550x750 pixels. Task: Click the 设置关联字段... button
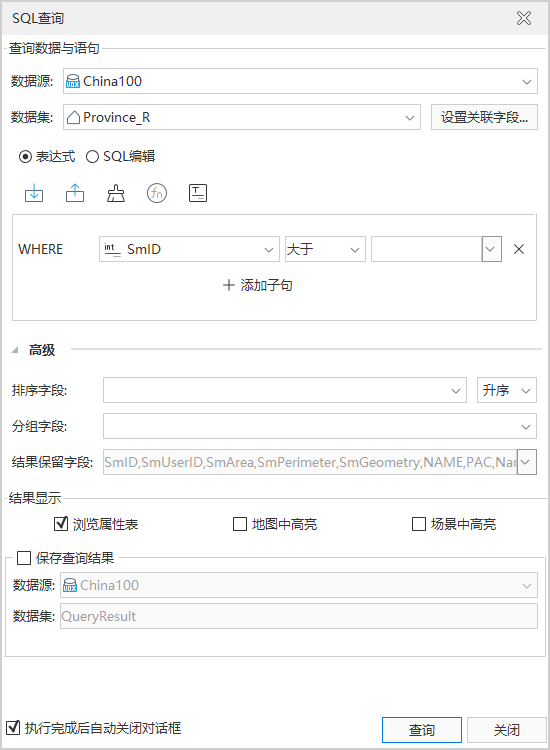(x=484, y=117)
